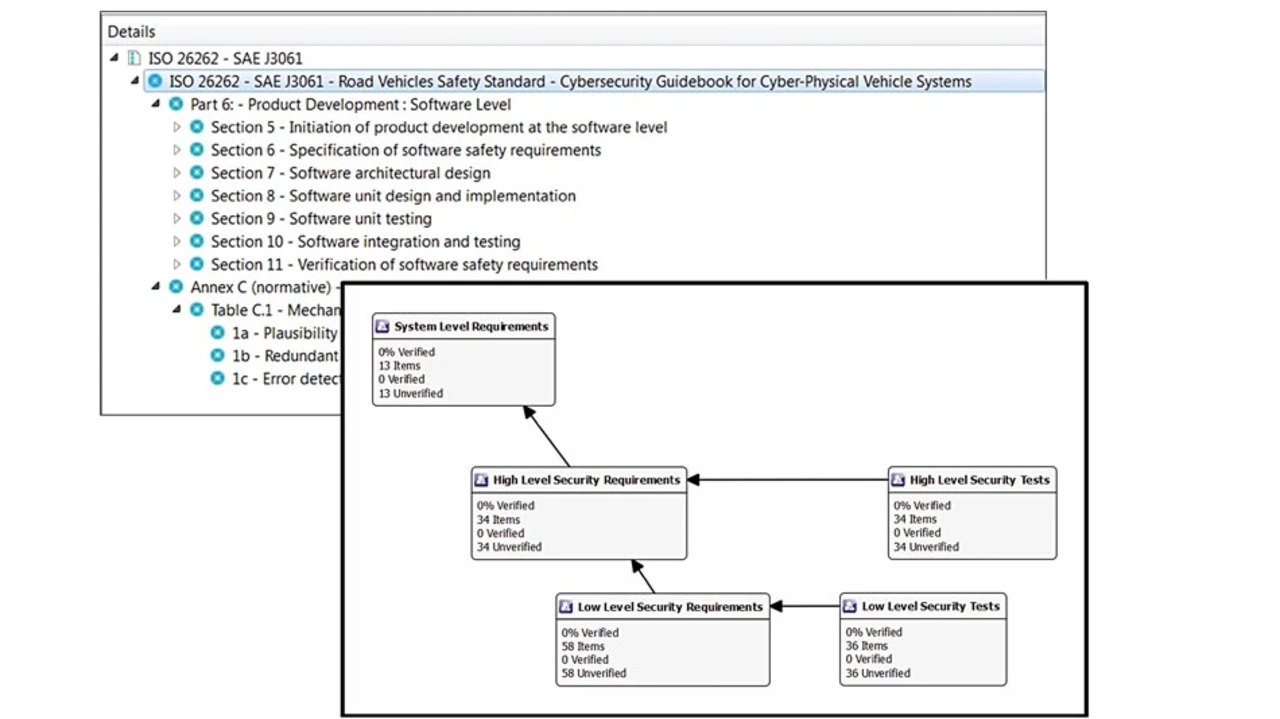Expand Section 7 software architectural design
Viewport: 1280px width, 719px height.
click(177, 173)
